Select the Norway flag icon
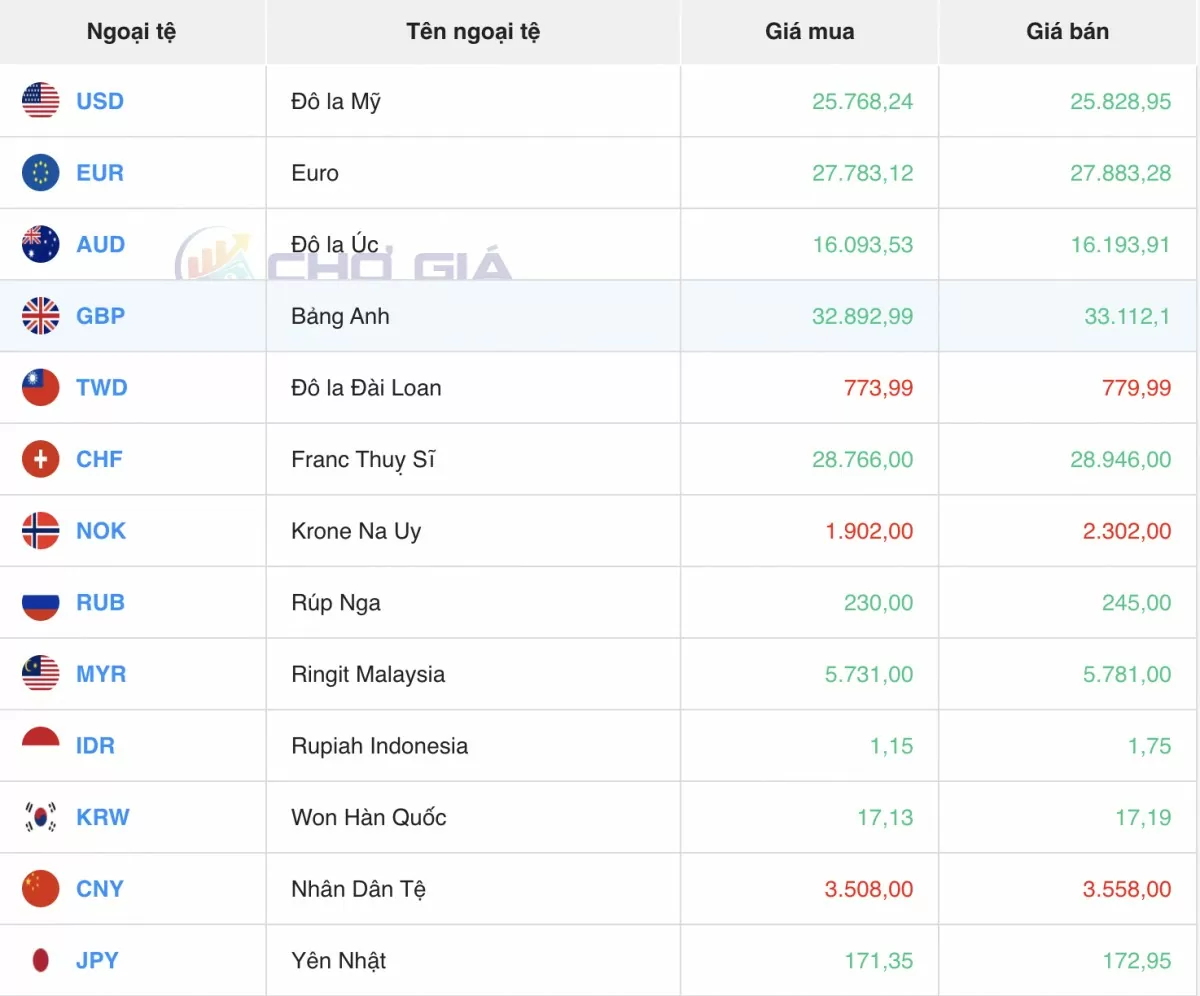Viewport: 1200px width, 996px height. tap(41, 530)
